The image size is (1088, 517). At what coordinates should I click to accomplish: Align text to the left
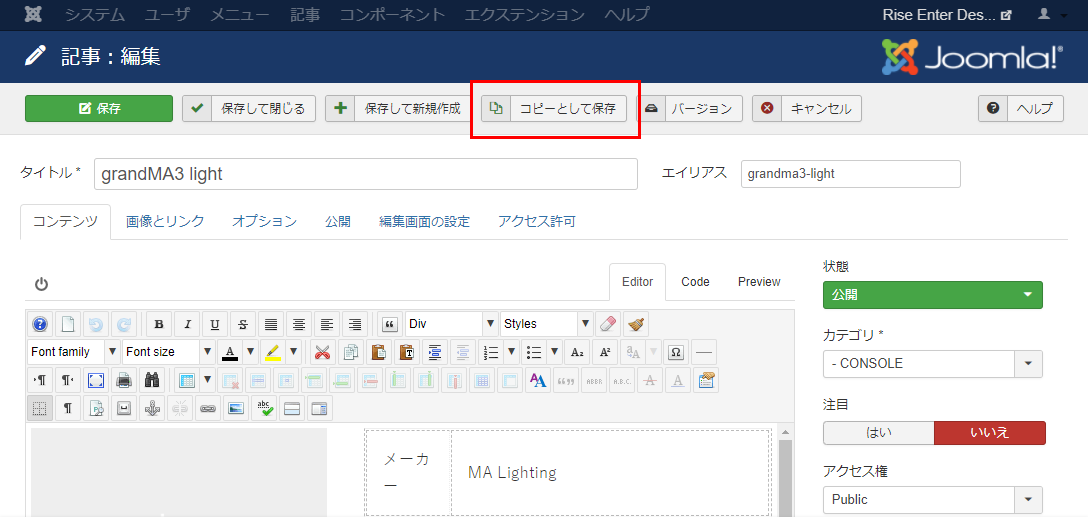tap(327, 324)
